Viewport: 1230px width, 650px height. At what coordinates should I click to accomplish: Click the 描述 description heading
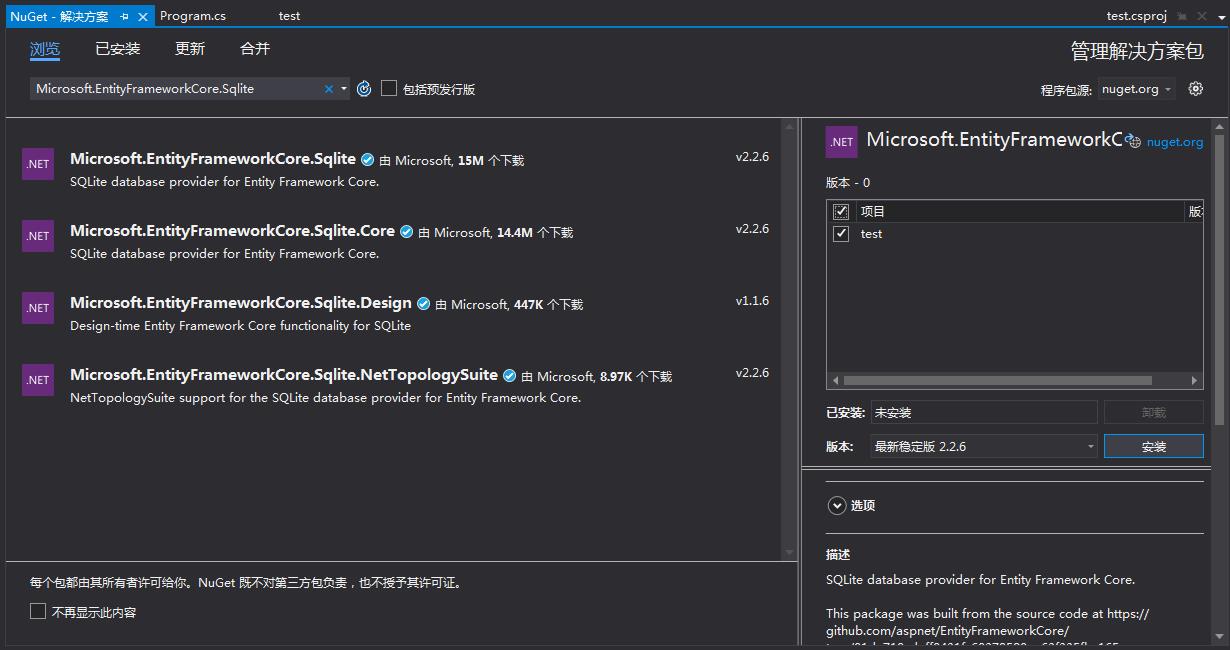[x=838, y=554]
